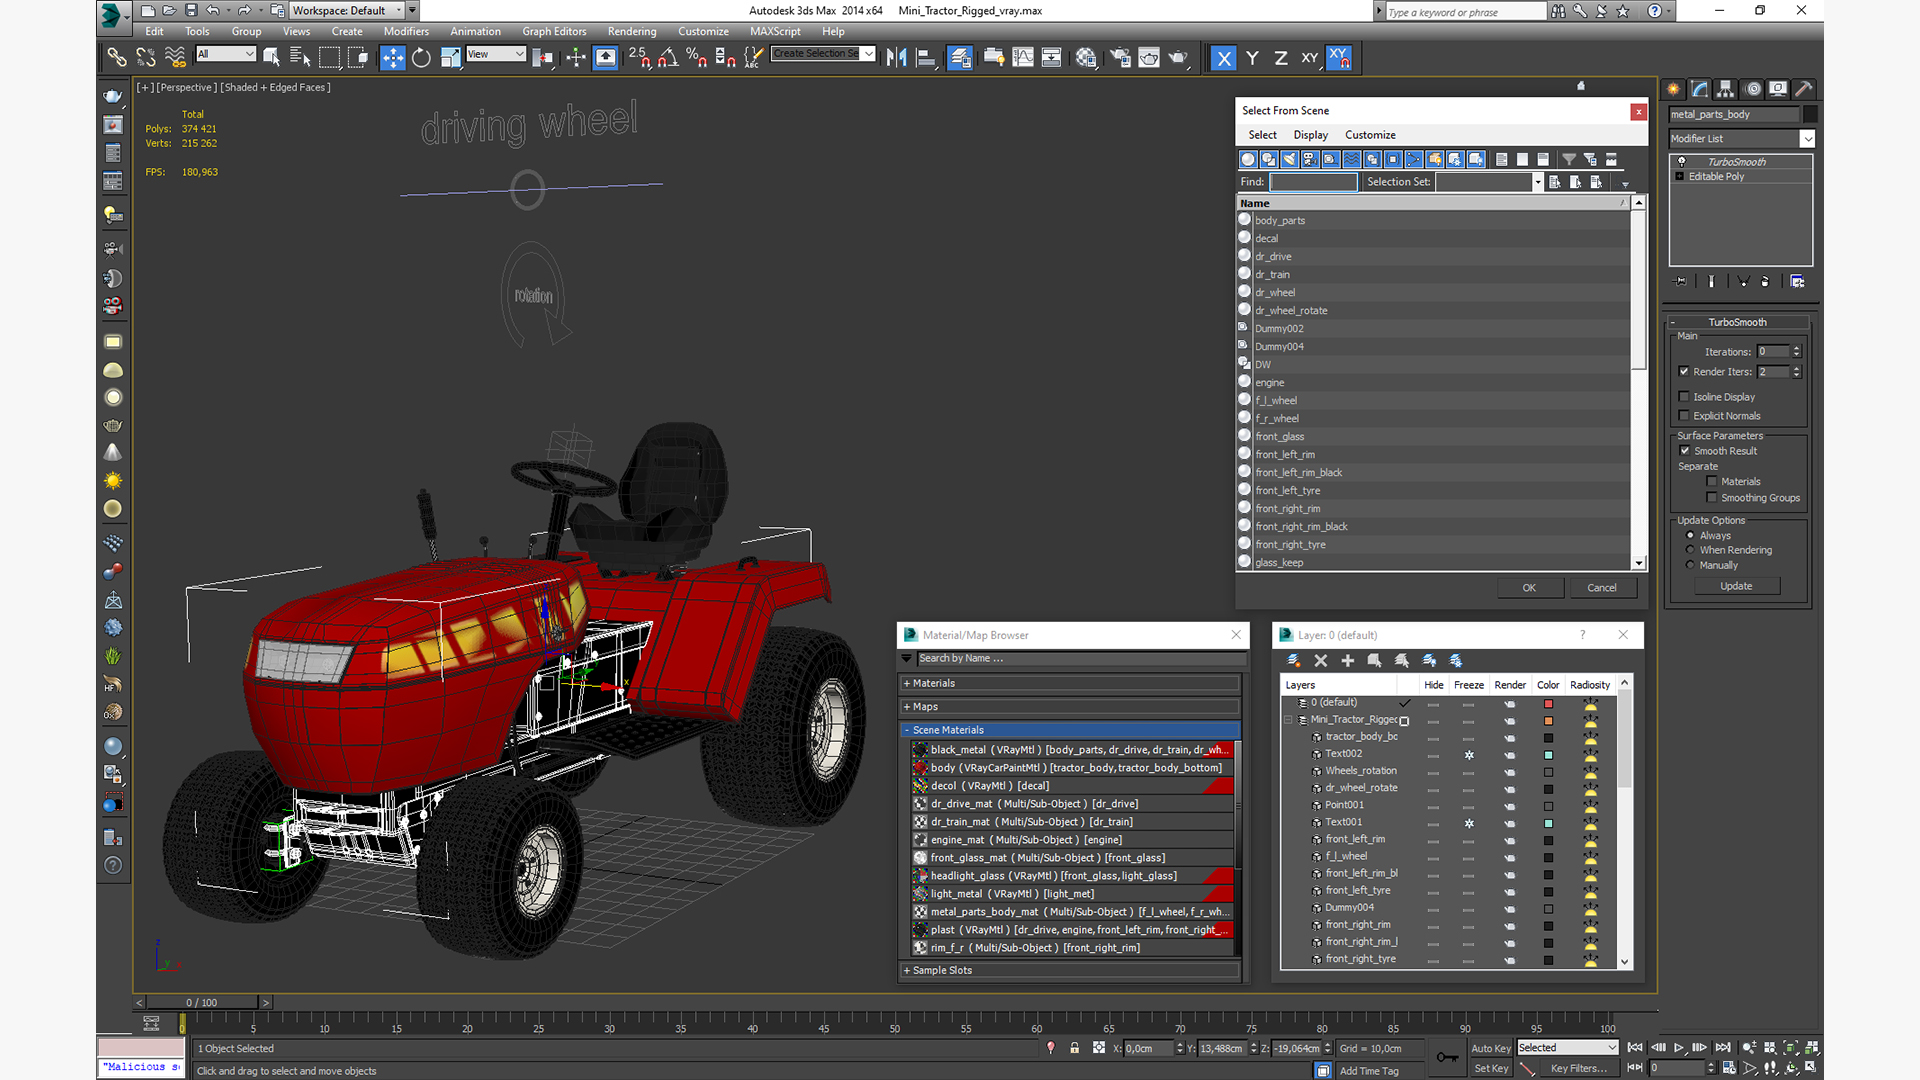Click Create New Layer icon in Layer dialog
Image resolution: width=1920 pixels, height=1080 pixels.
(1293, 661)
